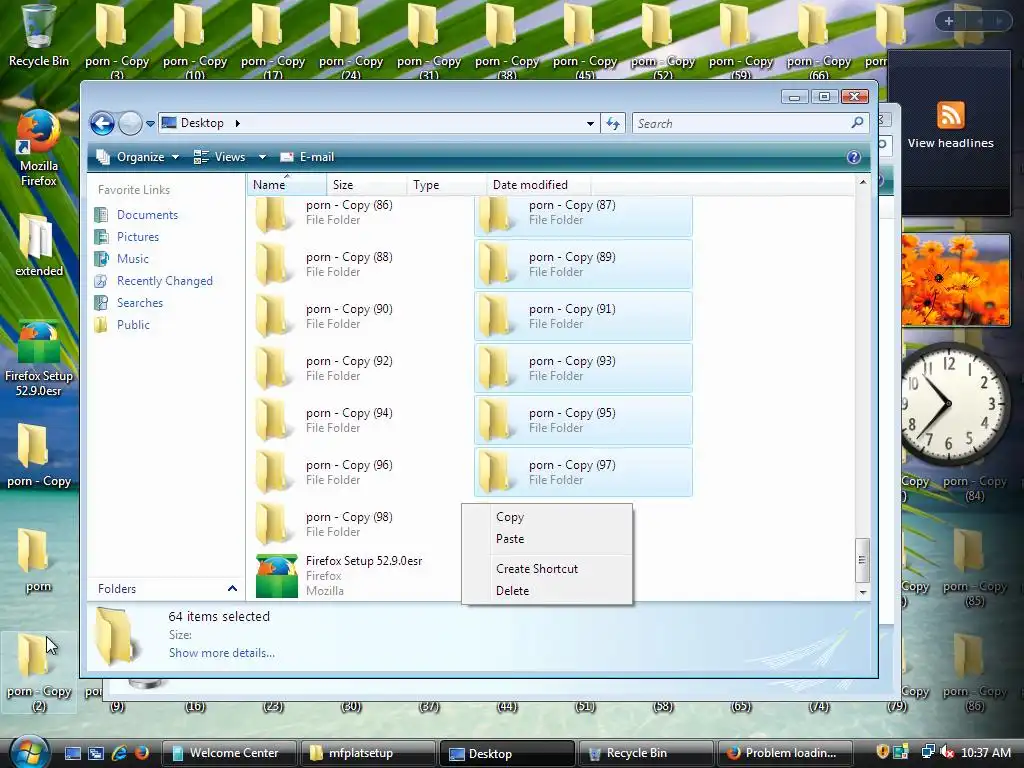
Task: Open the Recycle Bin desktop icon
Action: pyautogui.click(x=39, y=34)
